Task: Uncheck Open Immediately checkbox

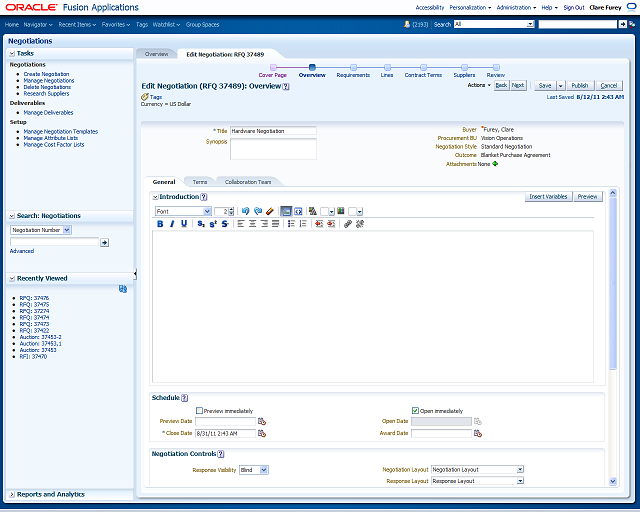Action: (x=415, y=410)
